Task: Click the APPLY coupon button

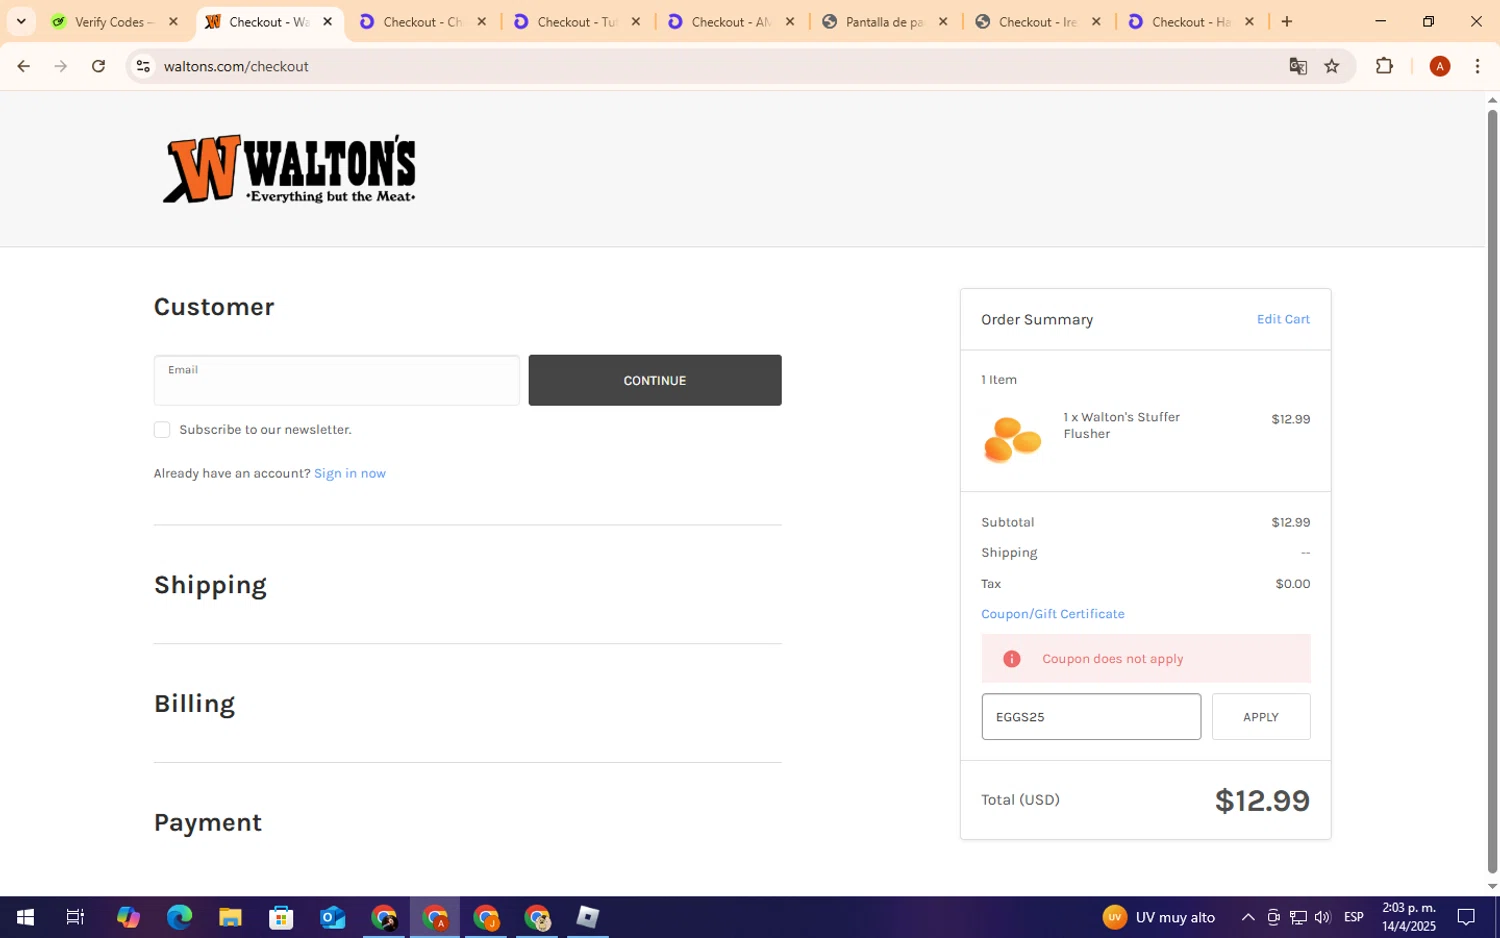Action: [1261, 717]
